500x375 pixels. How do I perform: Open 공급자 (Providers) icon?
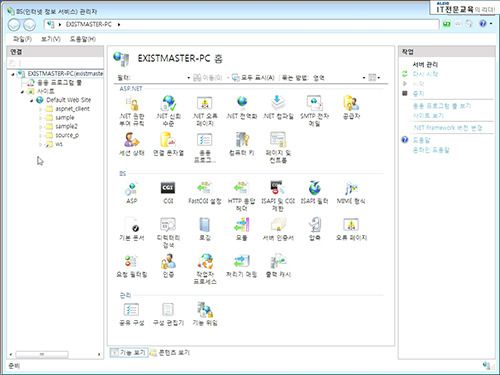point(351,107)
